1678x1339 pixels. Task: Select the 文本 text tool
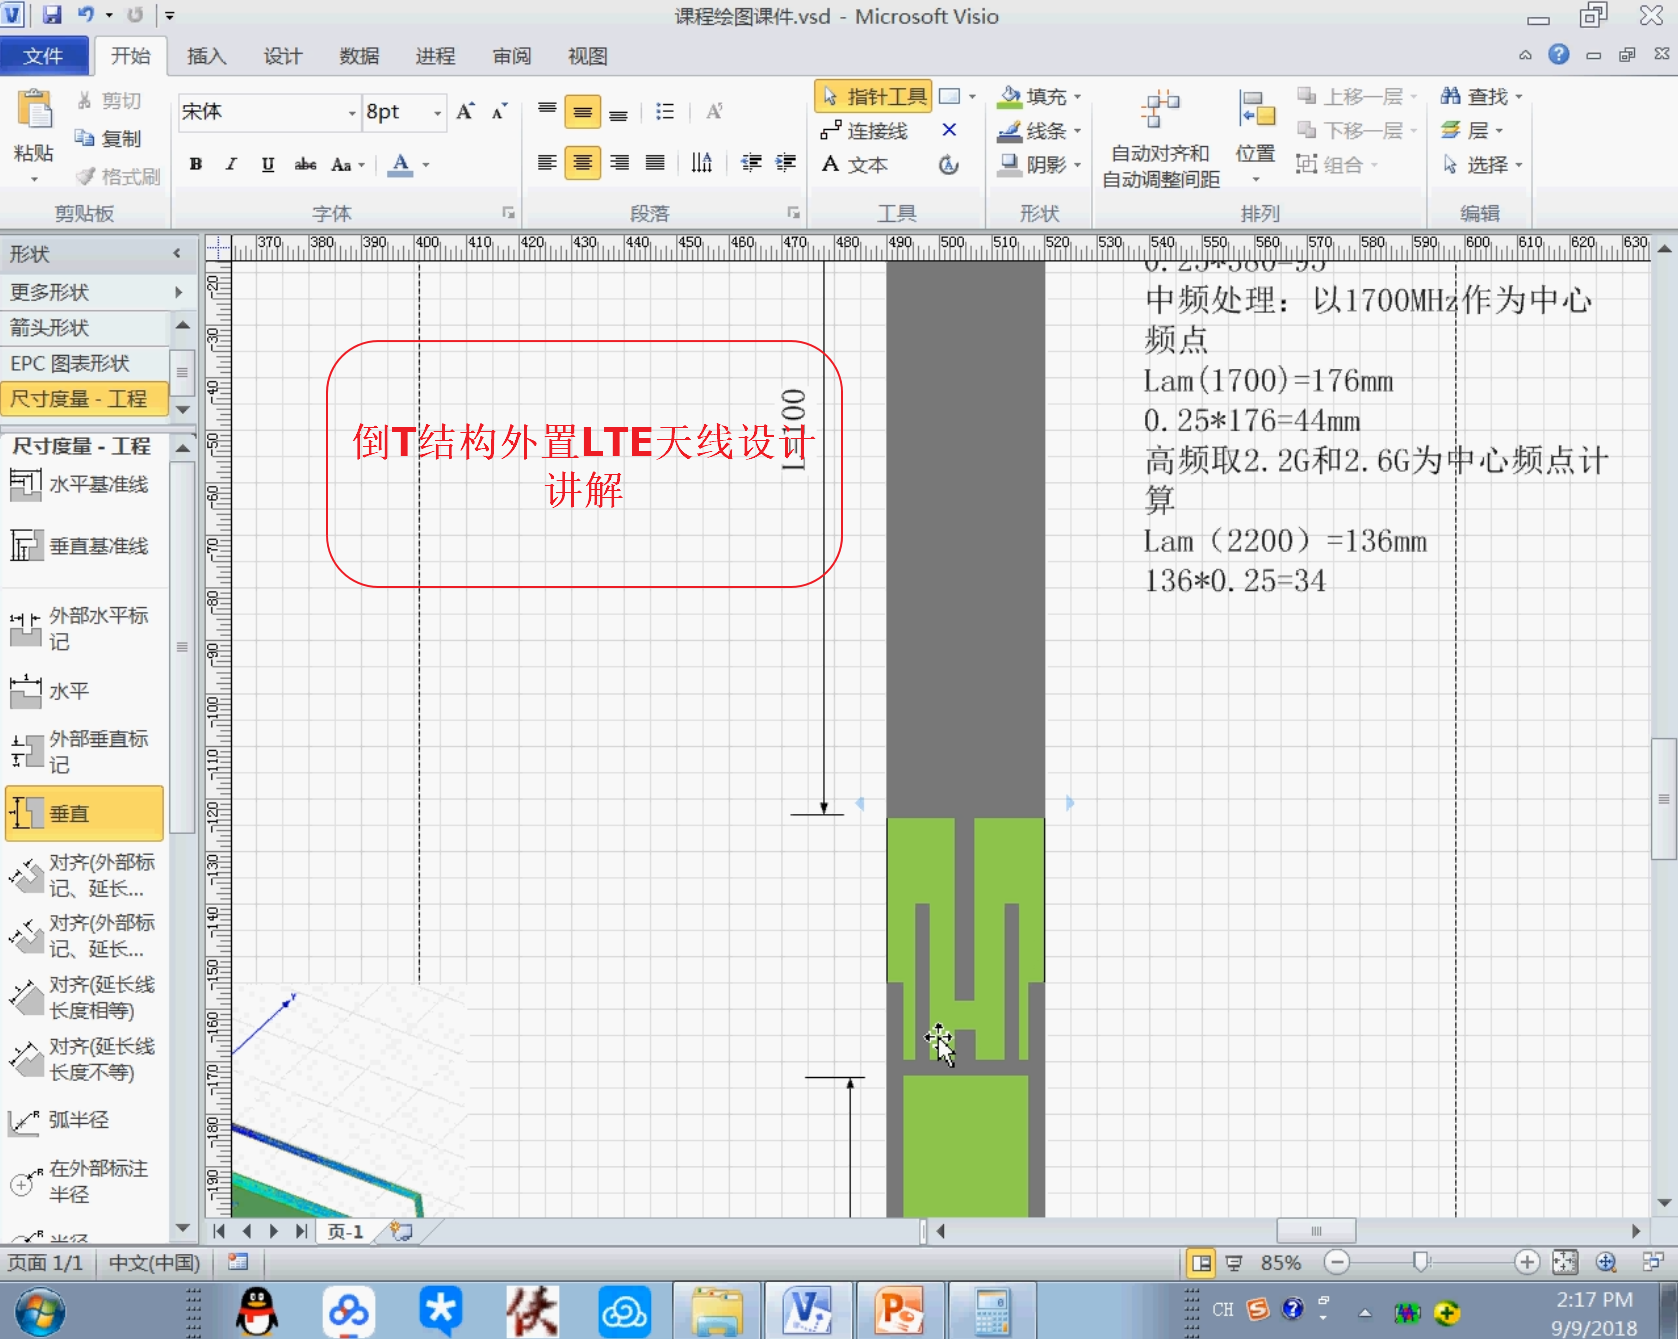856,164
